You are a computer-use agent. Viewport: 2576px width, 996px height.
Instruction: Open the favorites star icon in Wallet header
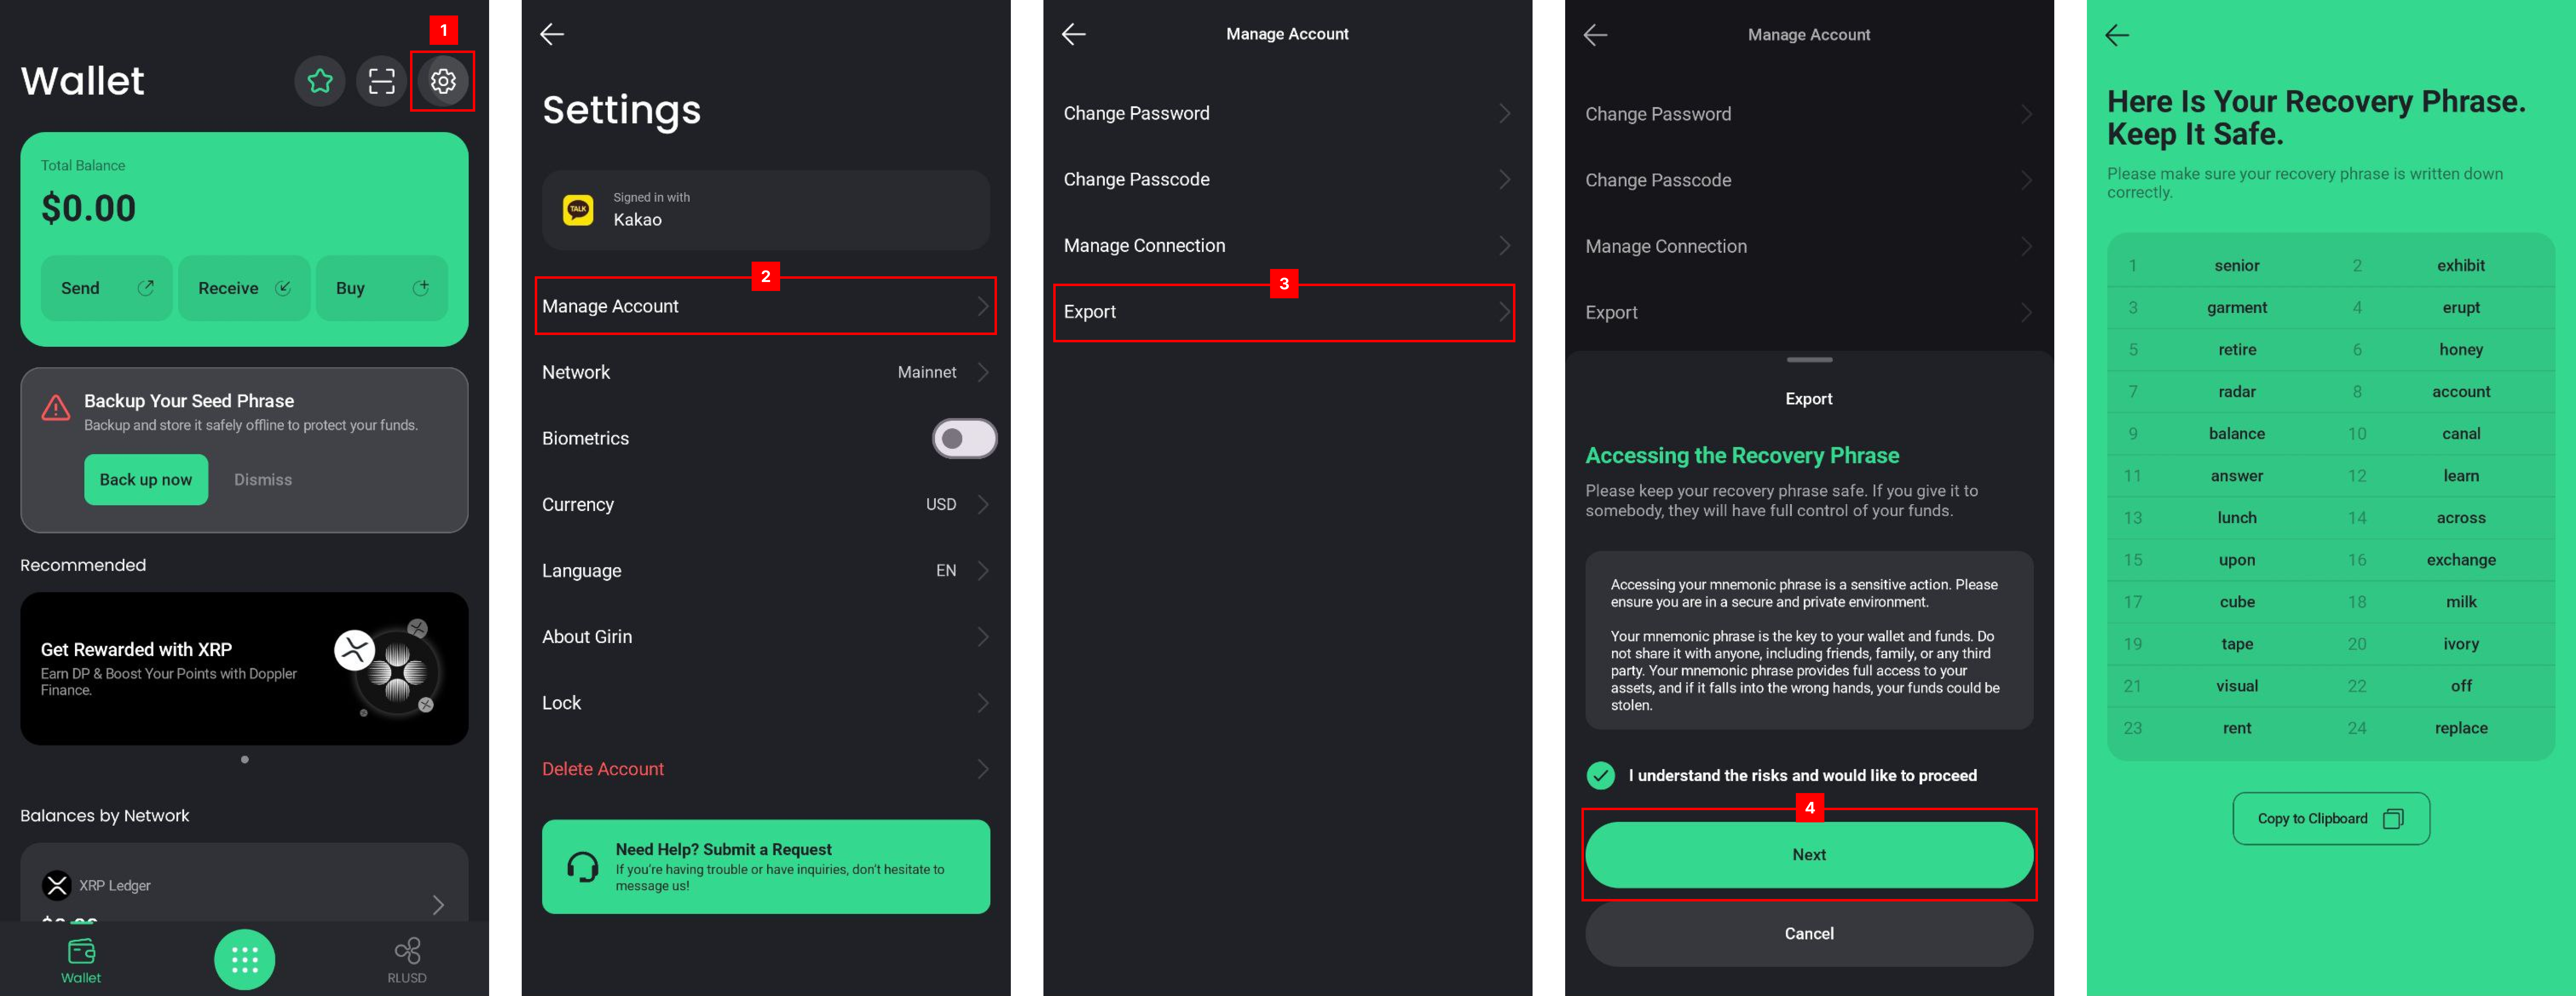(x=320, y=81)
